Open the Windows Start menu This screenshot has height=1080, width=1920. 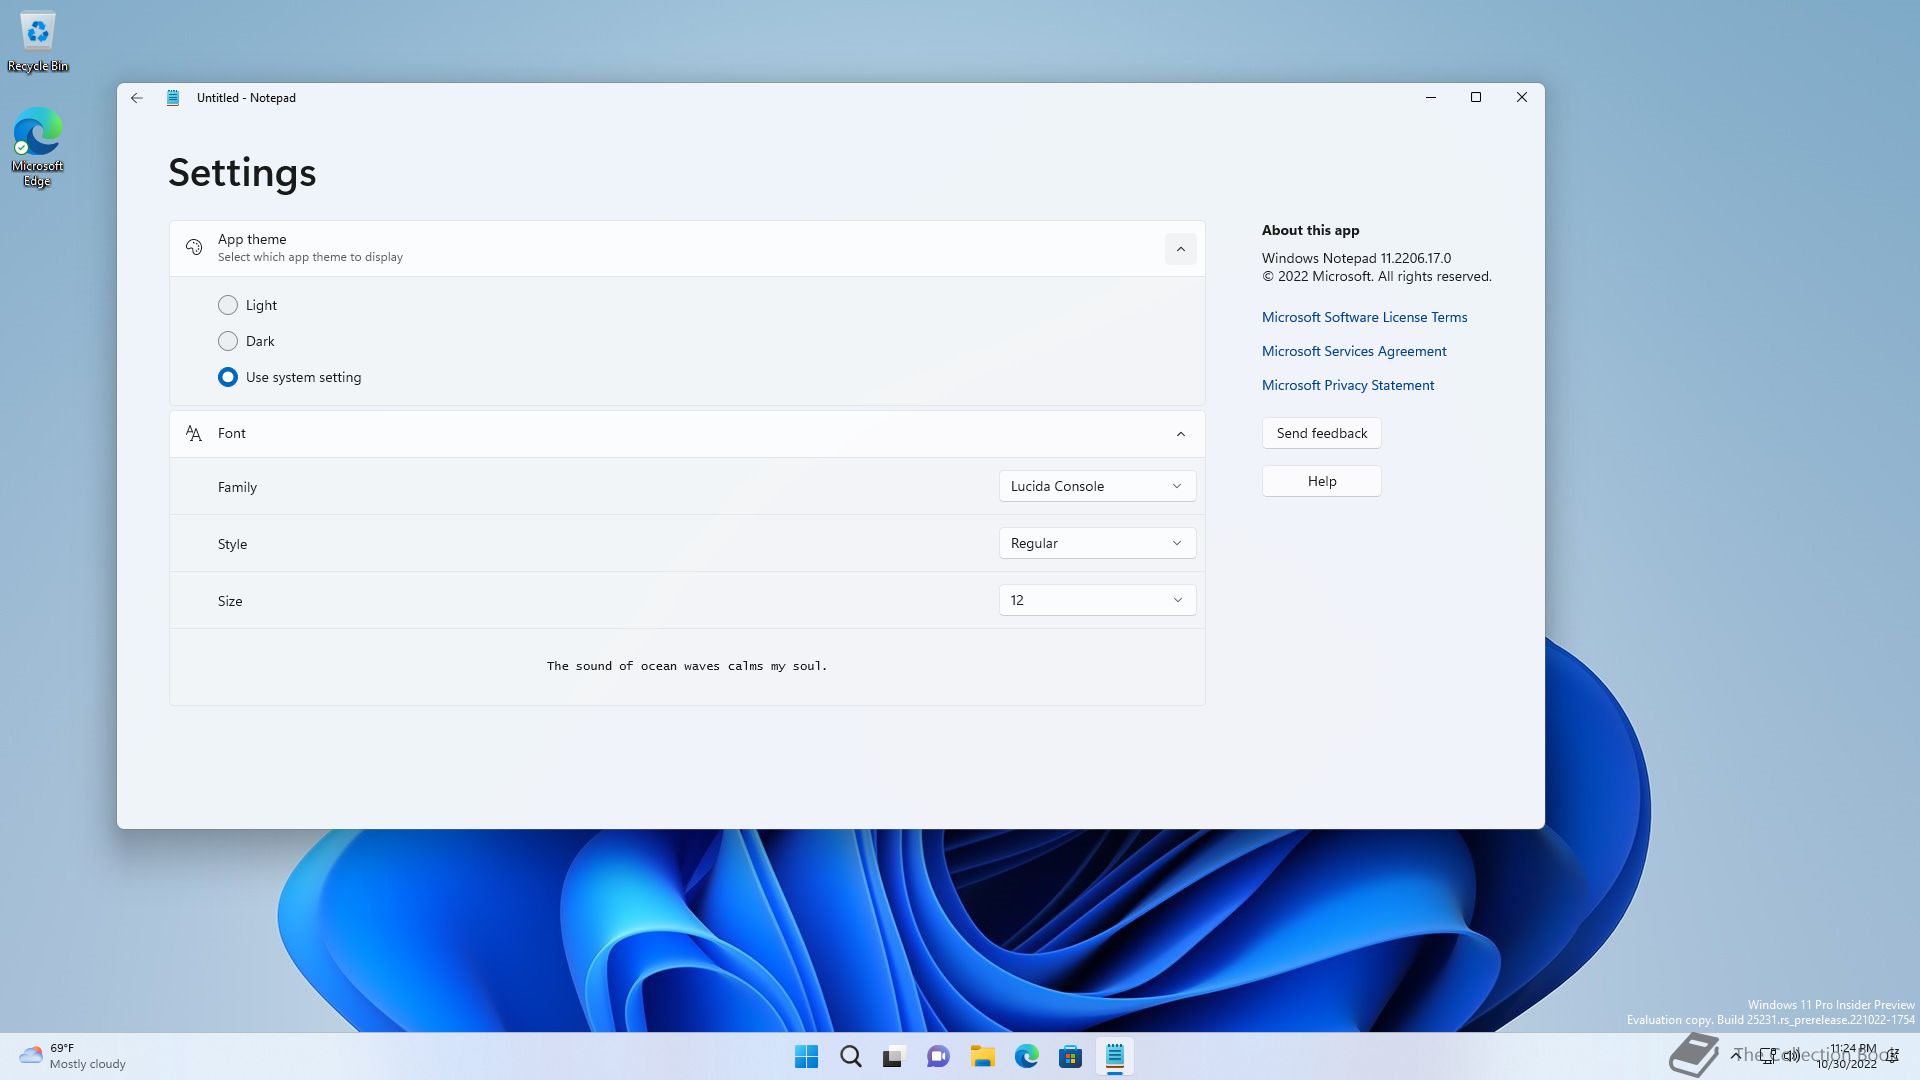[x=806, y=1057]
